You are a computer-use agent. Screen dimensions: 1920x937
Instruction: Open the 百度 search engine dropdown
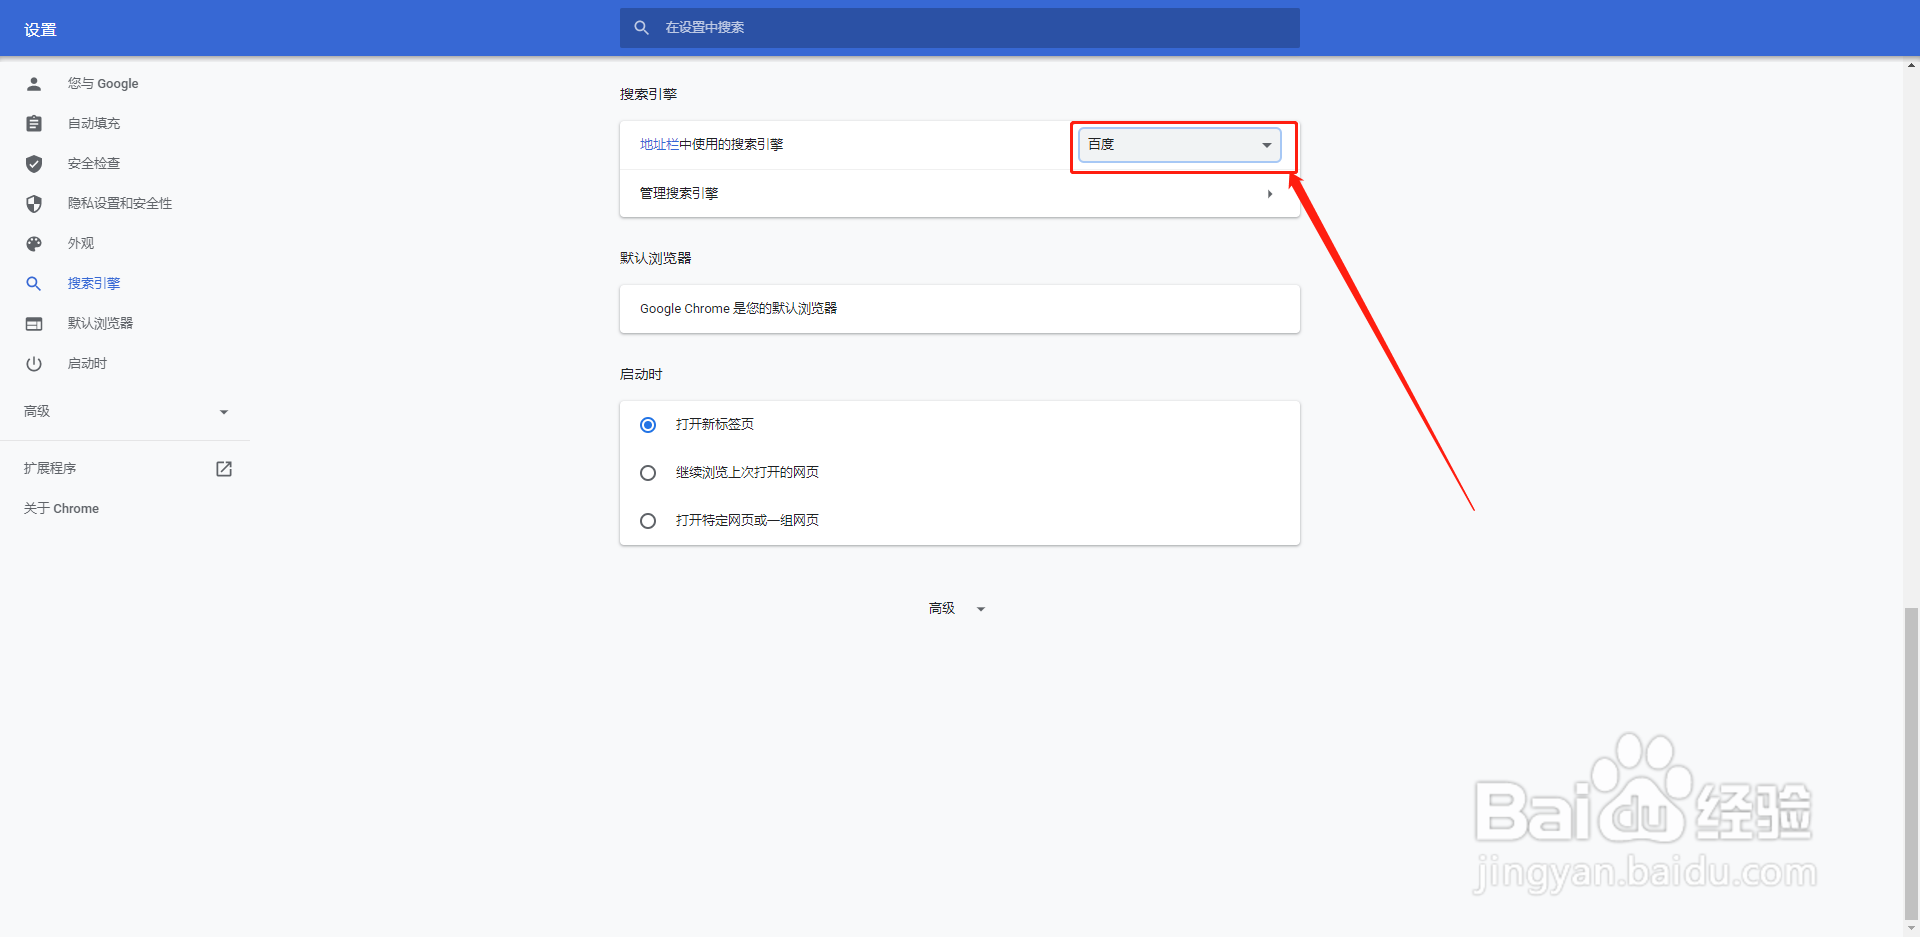point(1180,145)
